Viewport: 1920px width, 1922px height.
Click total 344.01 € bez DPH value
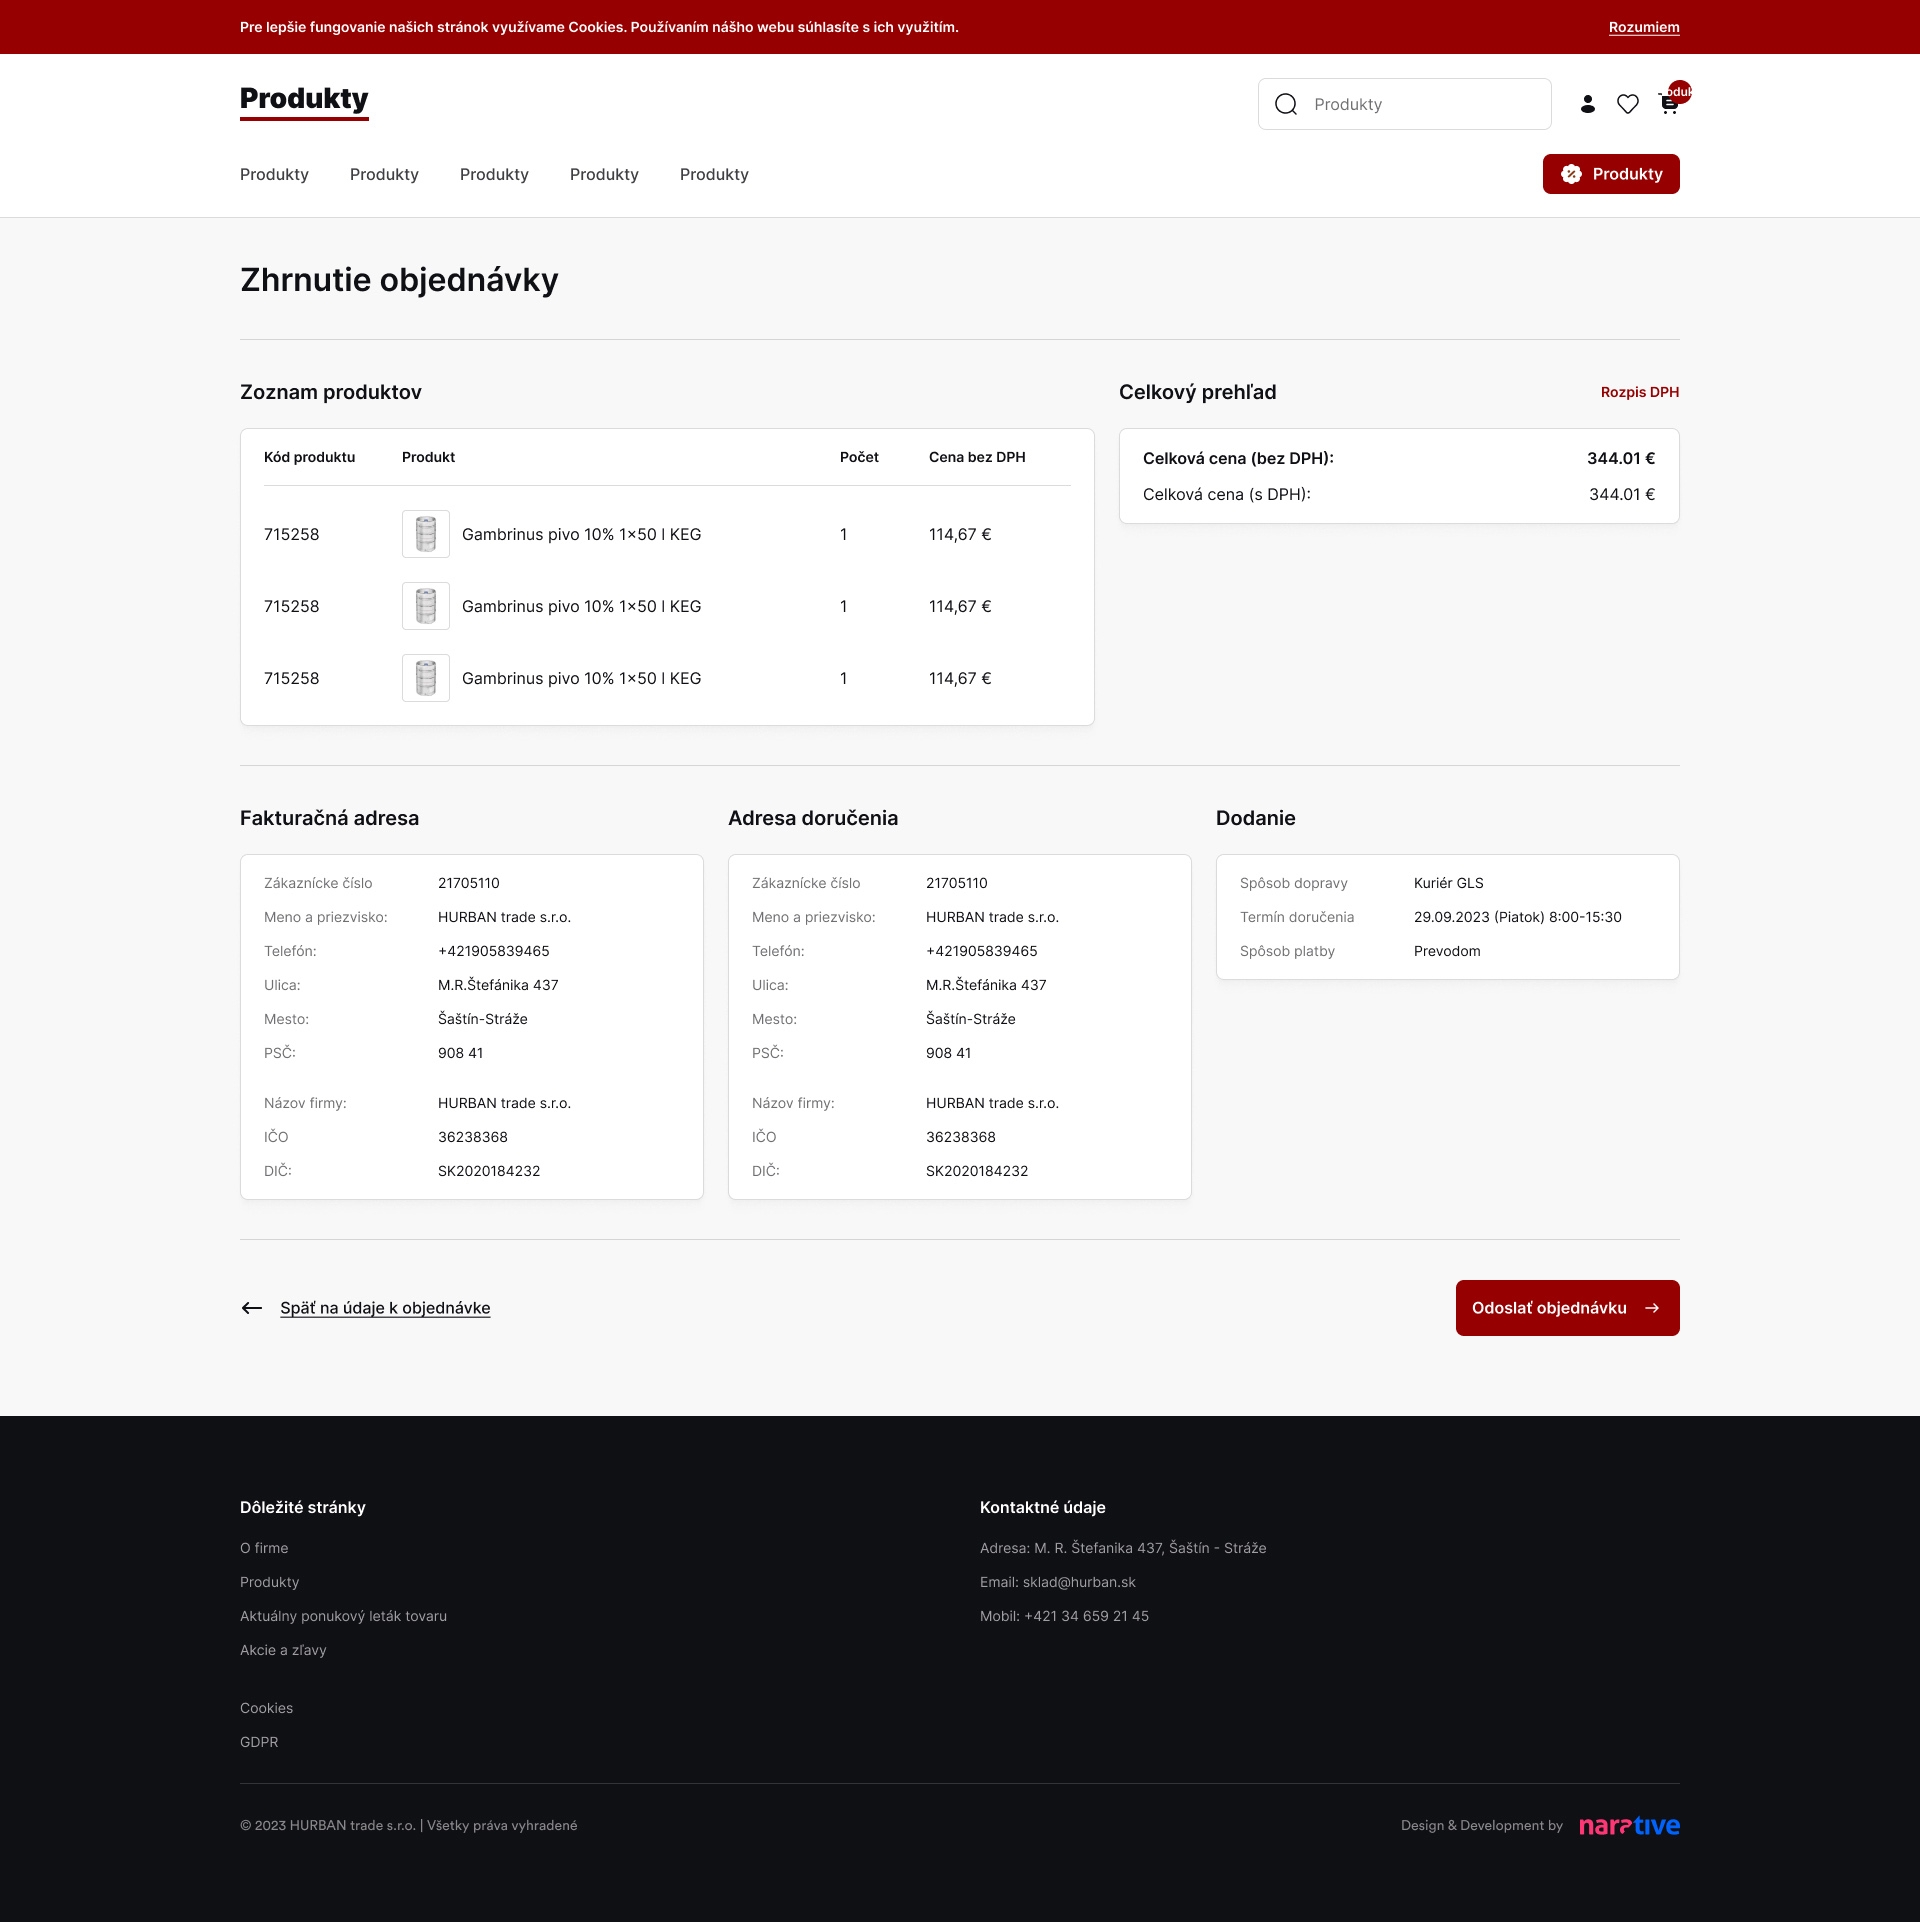[x=1621, y=458]
